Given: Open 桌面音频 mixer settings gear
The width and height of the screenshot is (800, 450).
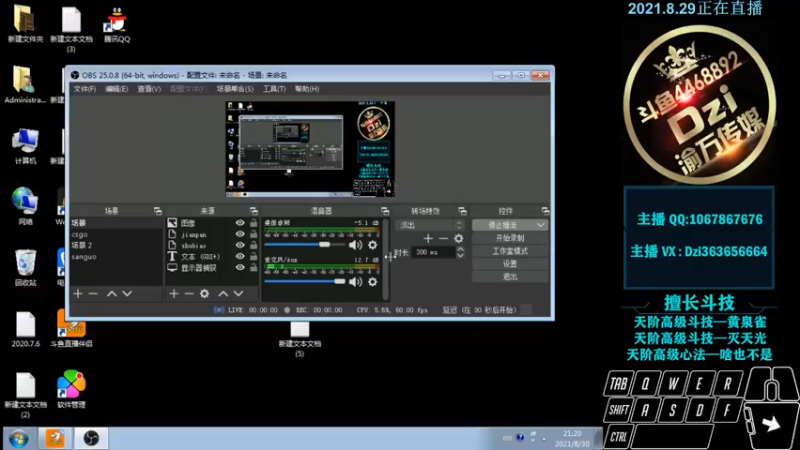Looking at the screenshot, I should [372, 245].
